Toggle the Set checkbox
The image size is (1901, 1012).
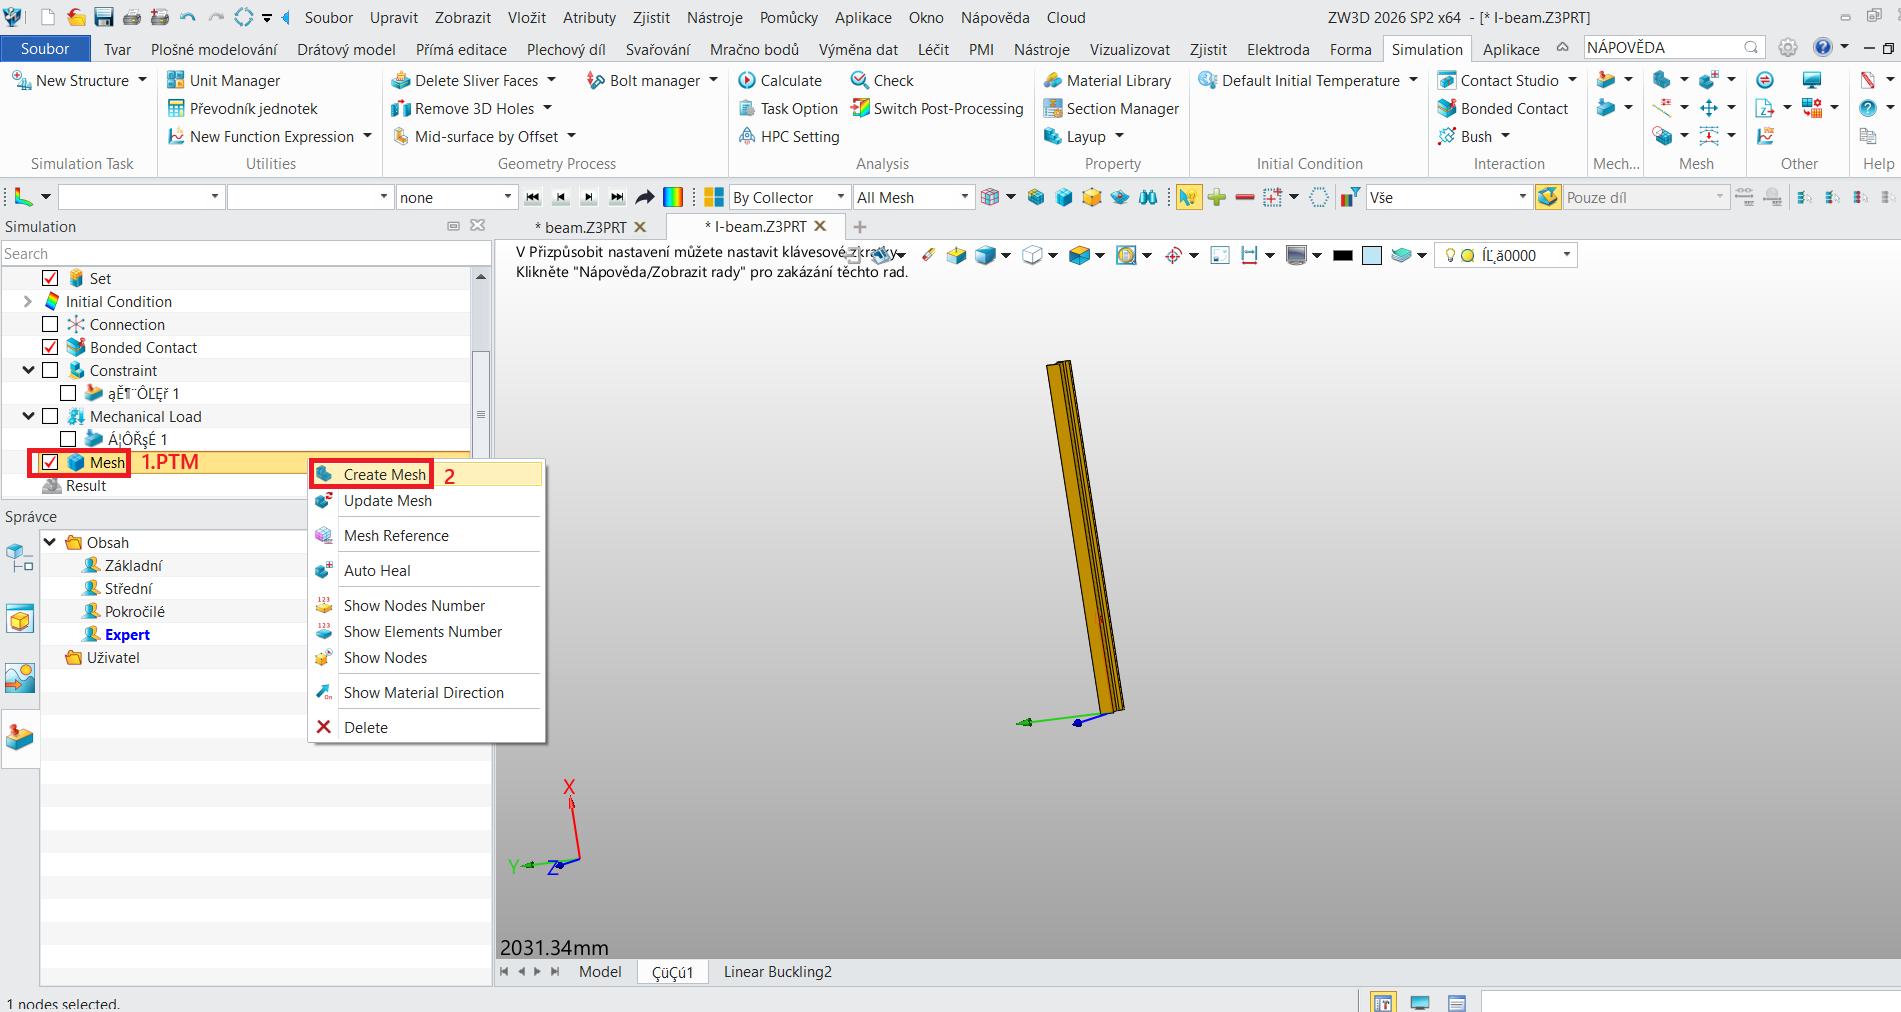(x=50, y=278)
